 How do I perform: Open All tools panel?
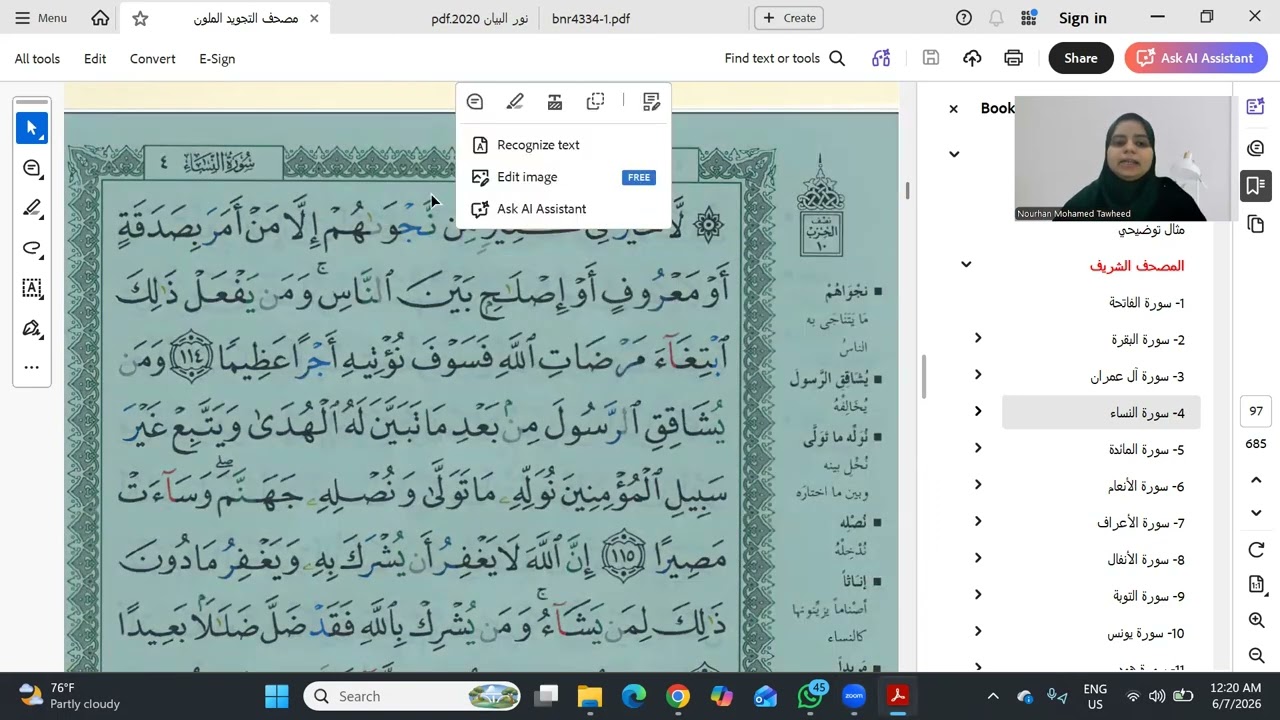37,59
